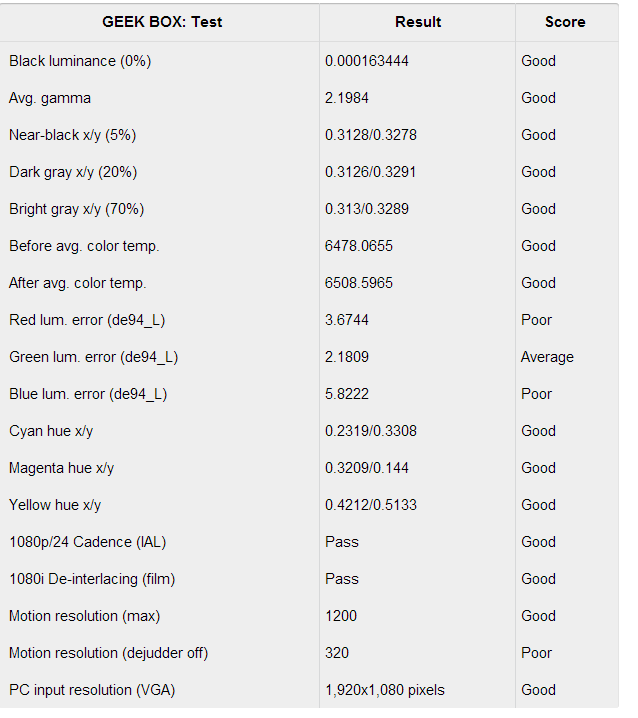638x718 pixels.
Task: Click the Blue lum. error value 5.8222
Action: coord(347,394)
